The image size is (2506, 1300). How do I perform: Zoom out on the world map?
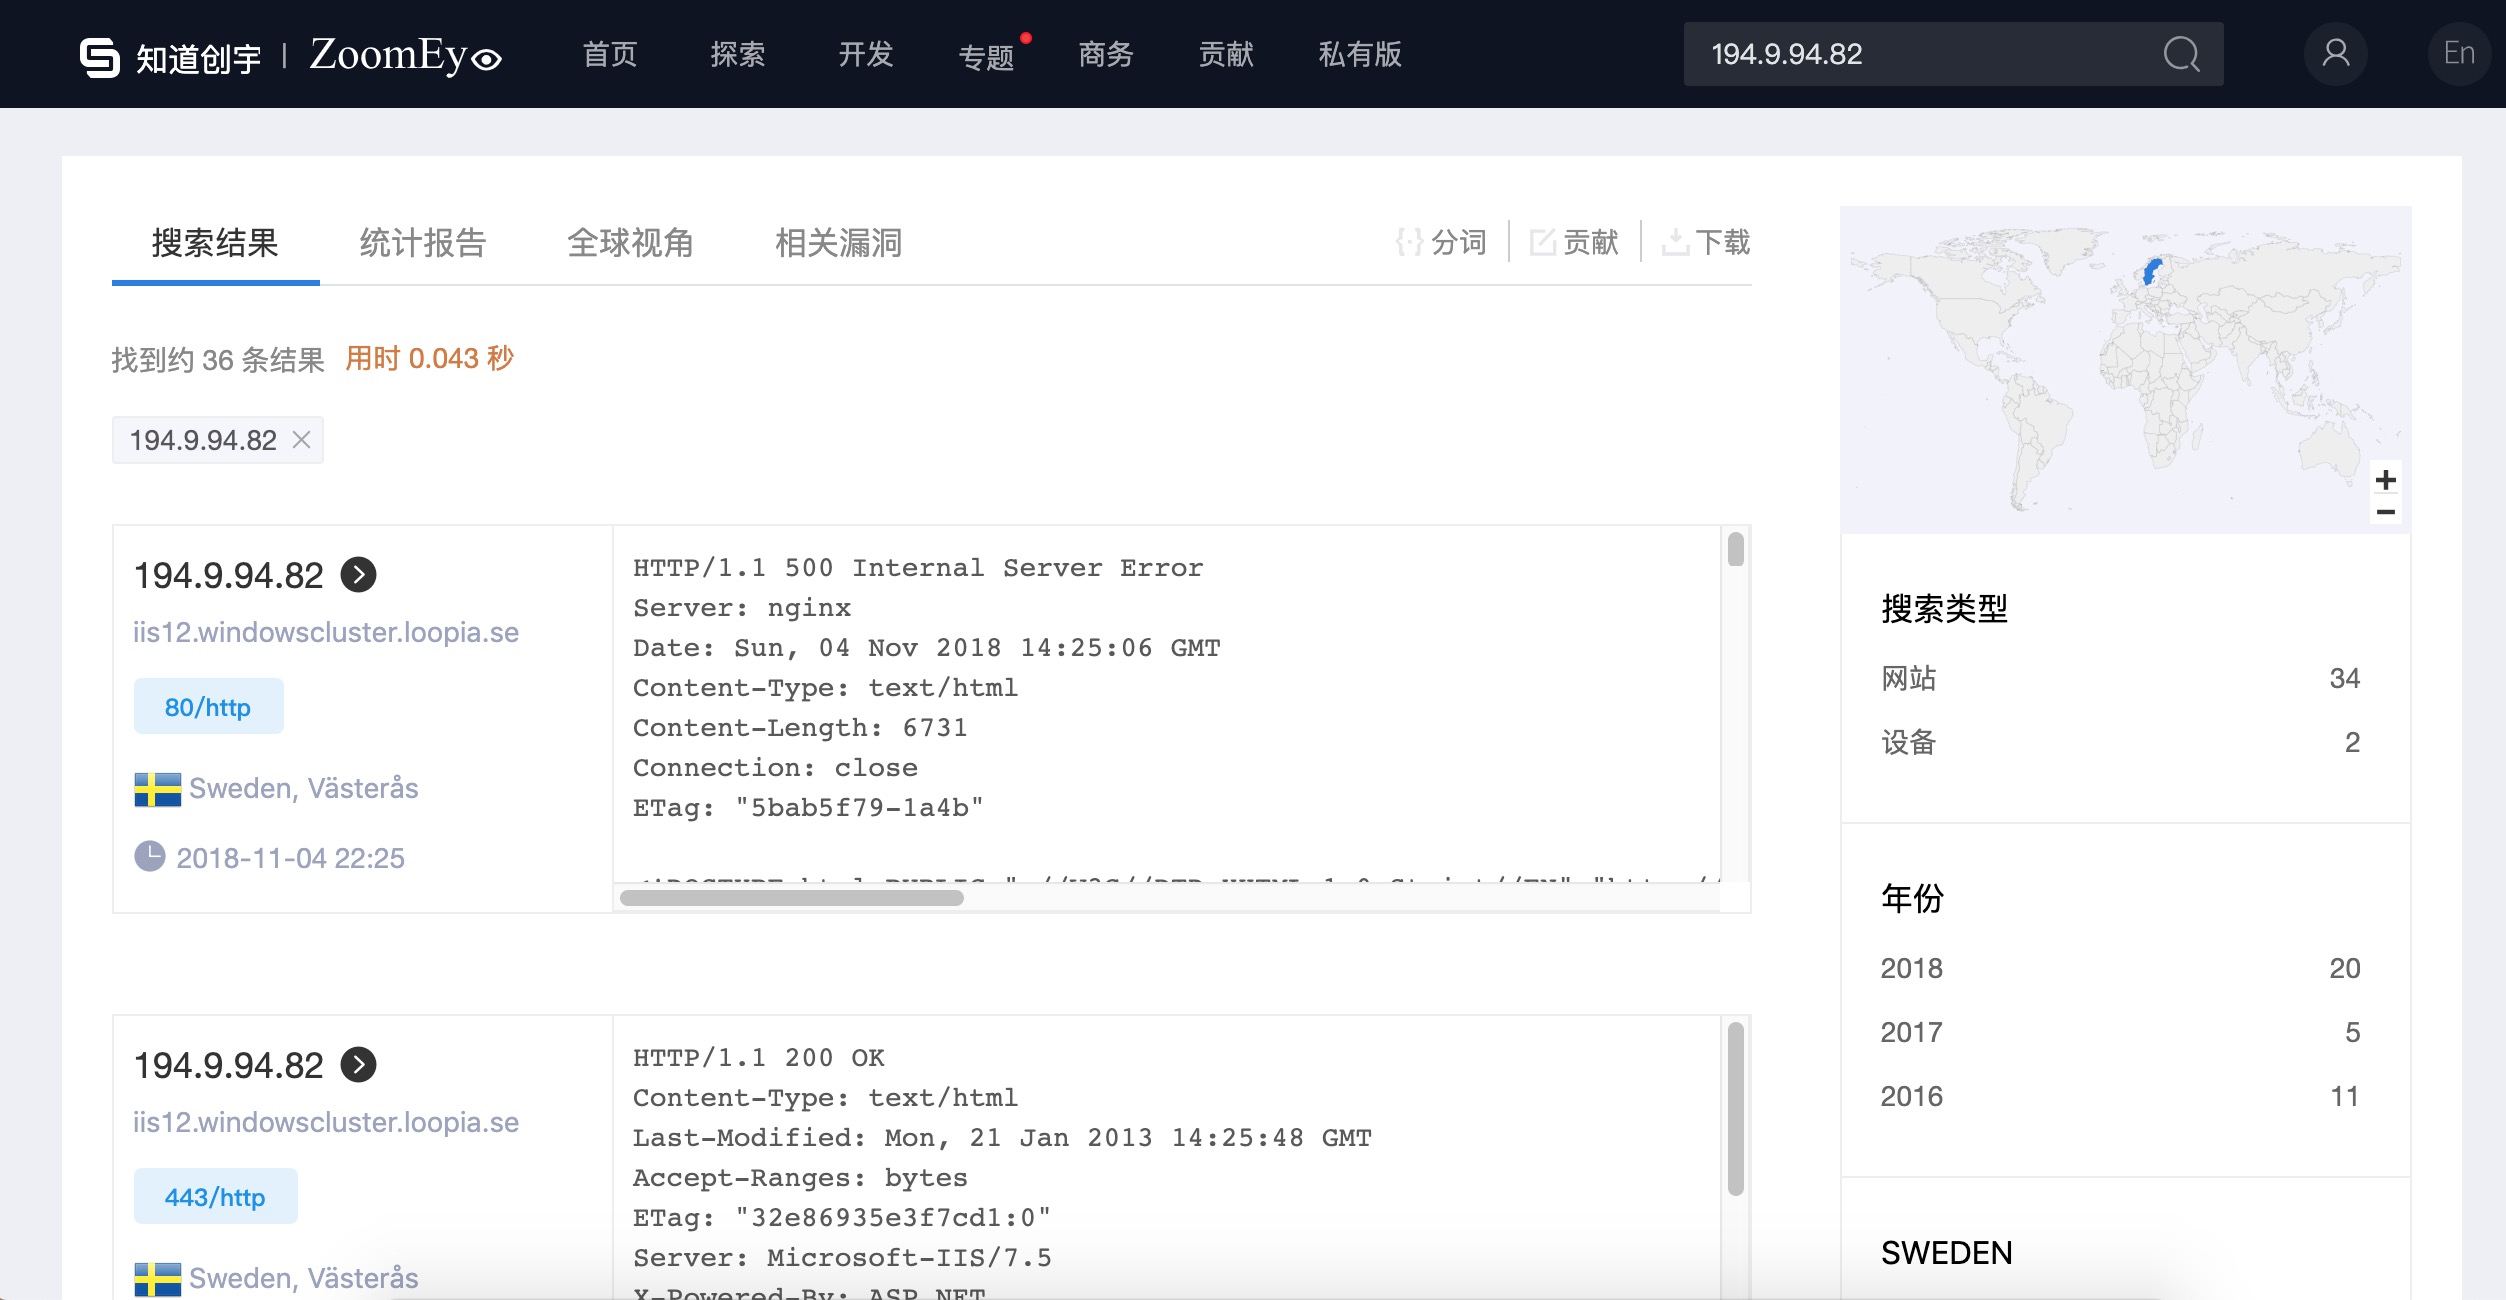click(x=2385, y=512)
